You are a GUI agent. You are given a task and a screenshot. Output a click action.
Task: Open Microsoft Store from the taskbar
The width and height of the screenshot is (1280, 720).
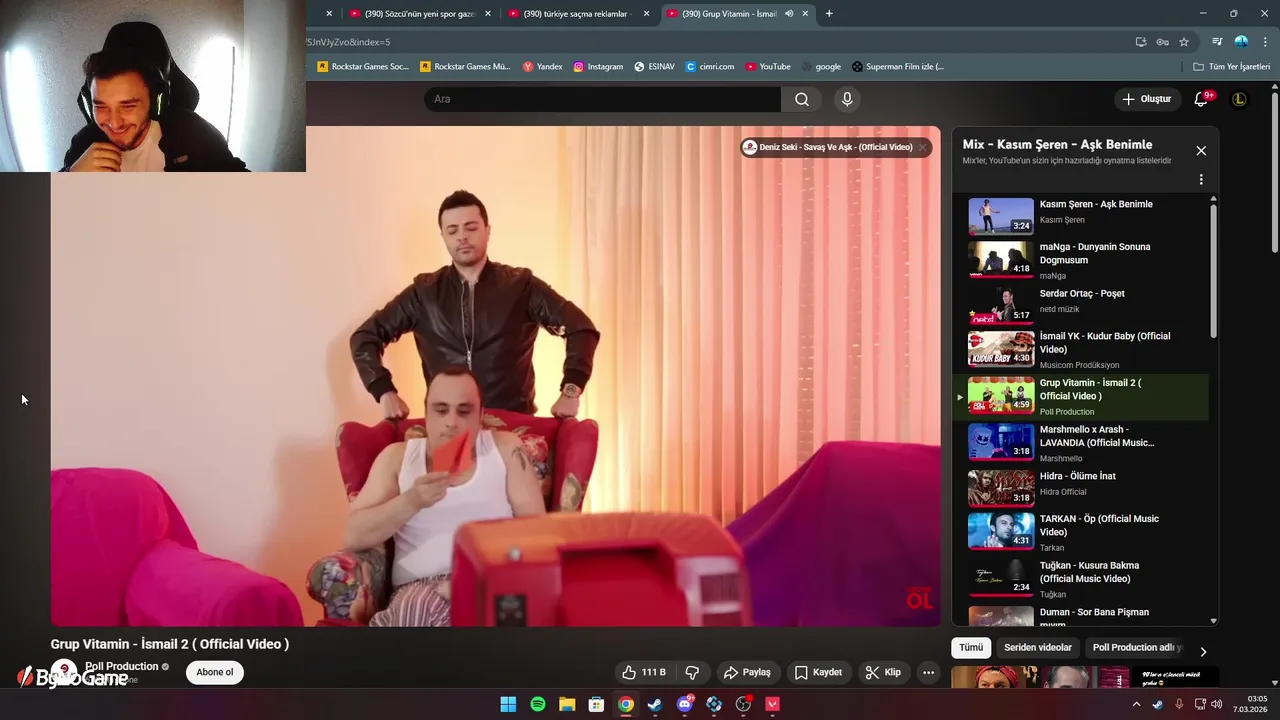click(x=596, y=704)
